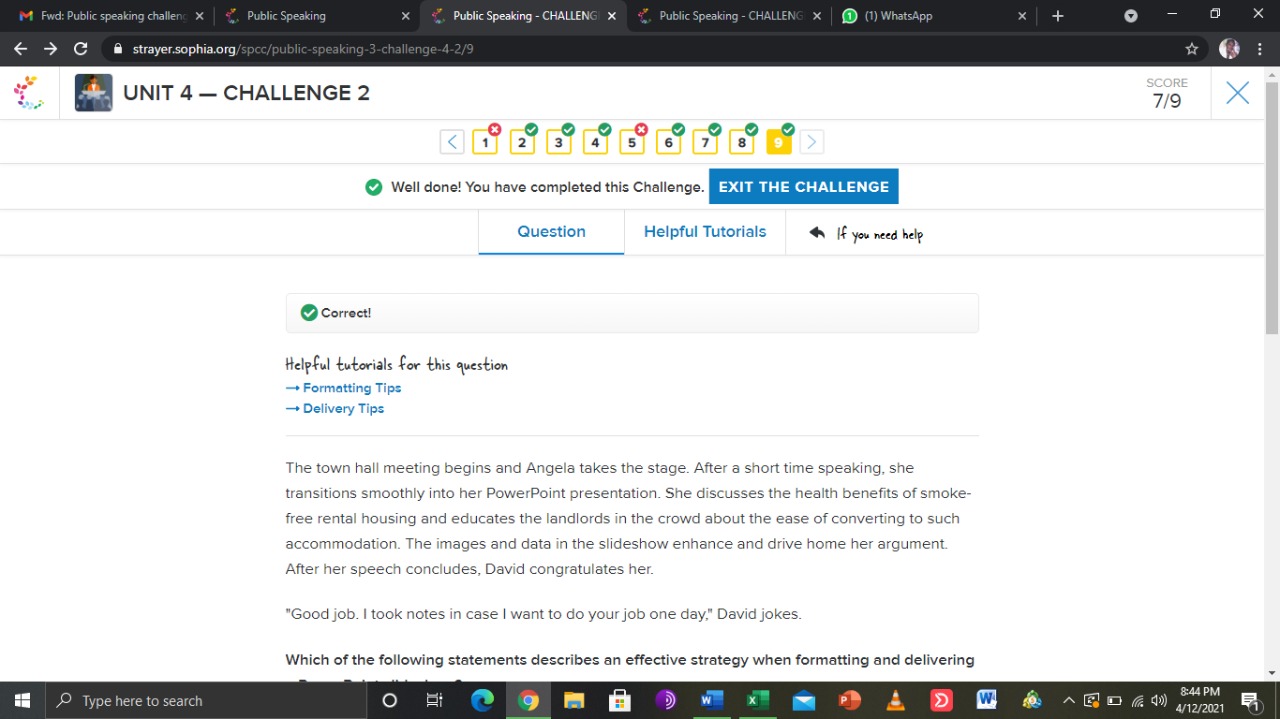Viewport: 1280px width, 719px height.
Task: Select question 9 in the navigator
Action: tap(778, 142)
